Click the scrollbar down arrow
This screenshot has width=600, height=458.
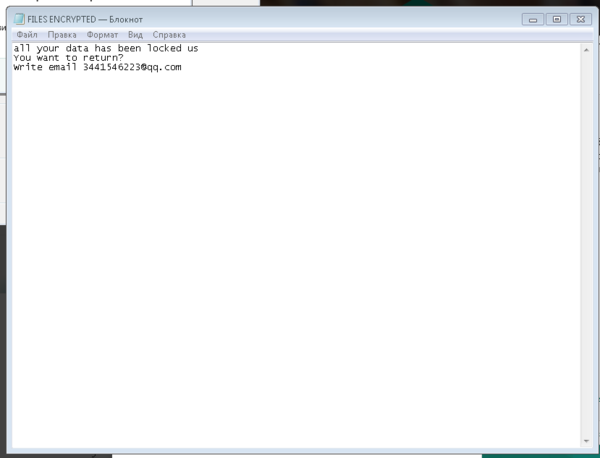(586, 441)
